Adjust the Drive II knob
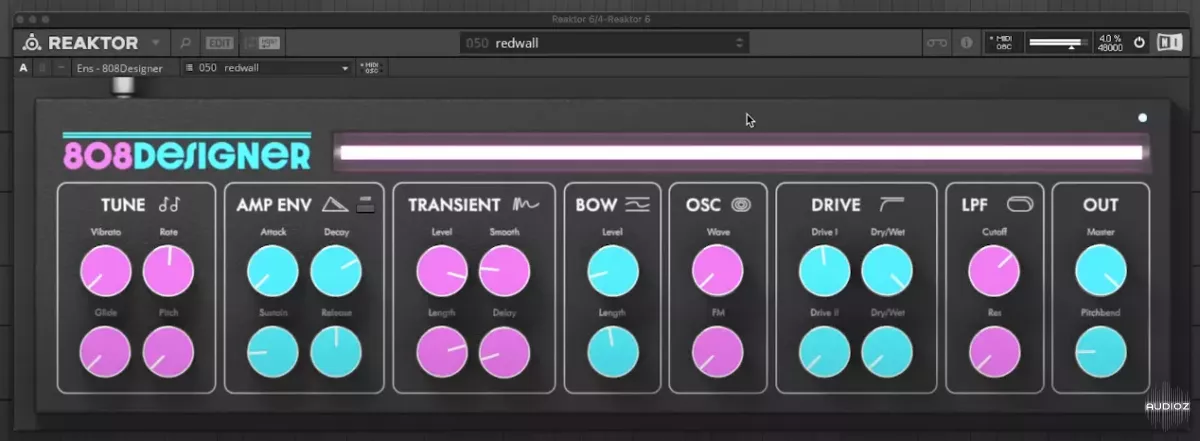Screen dimensions: 1200x441 coord(825,353)
